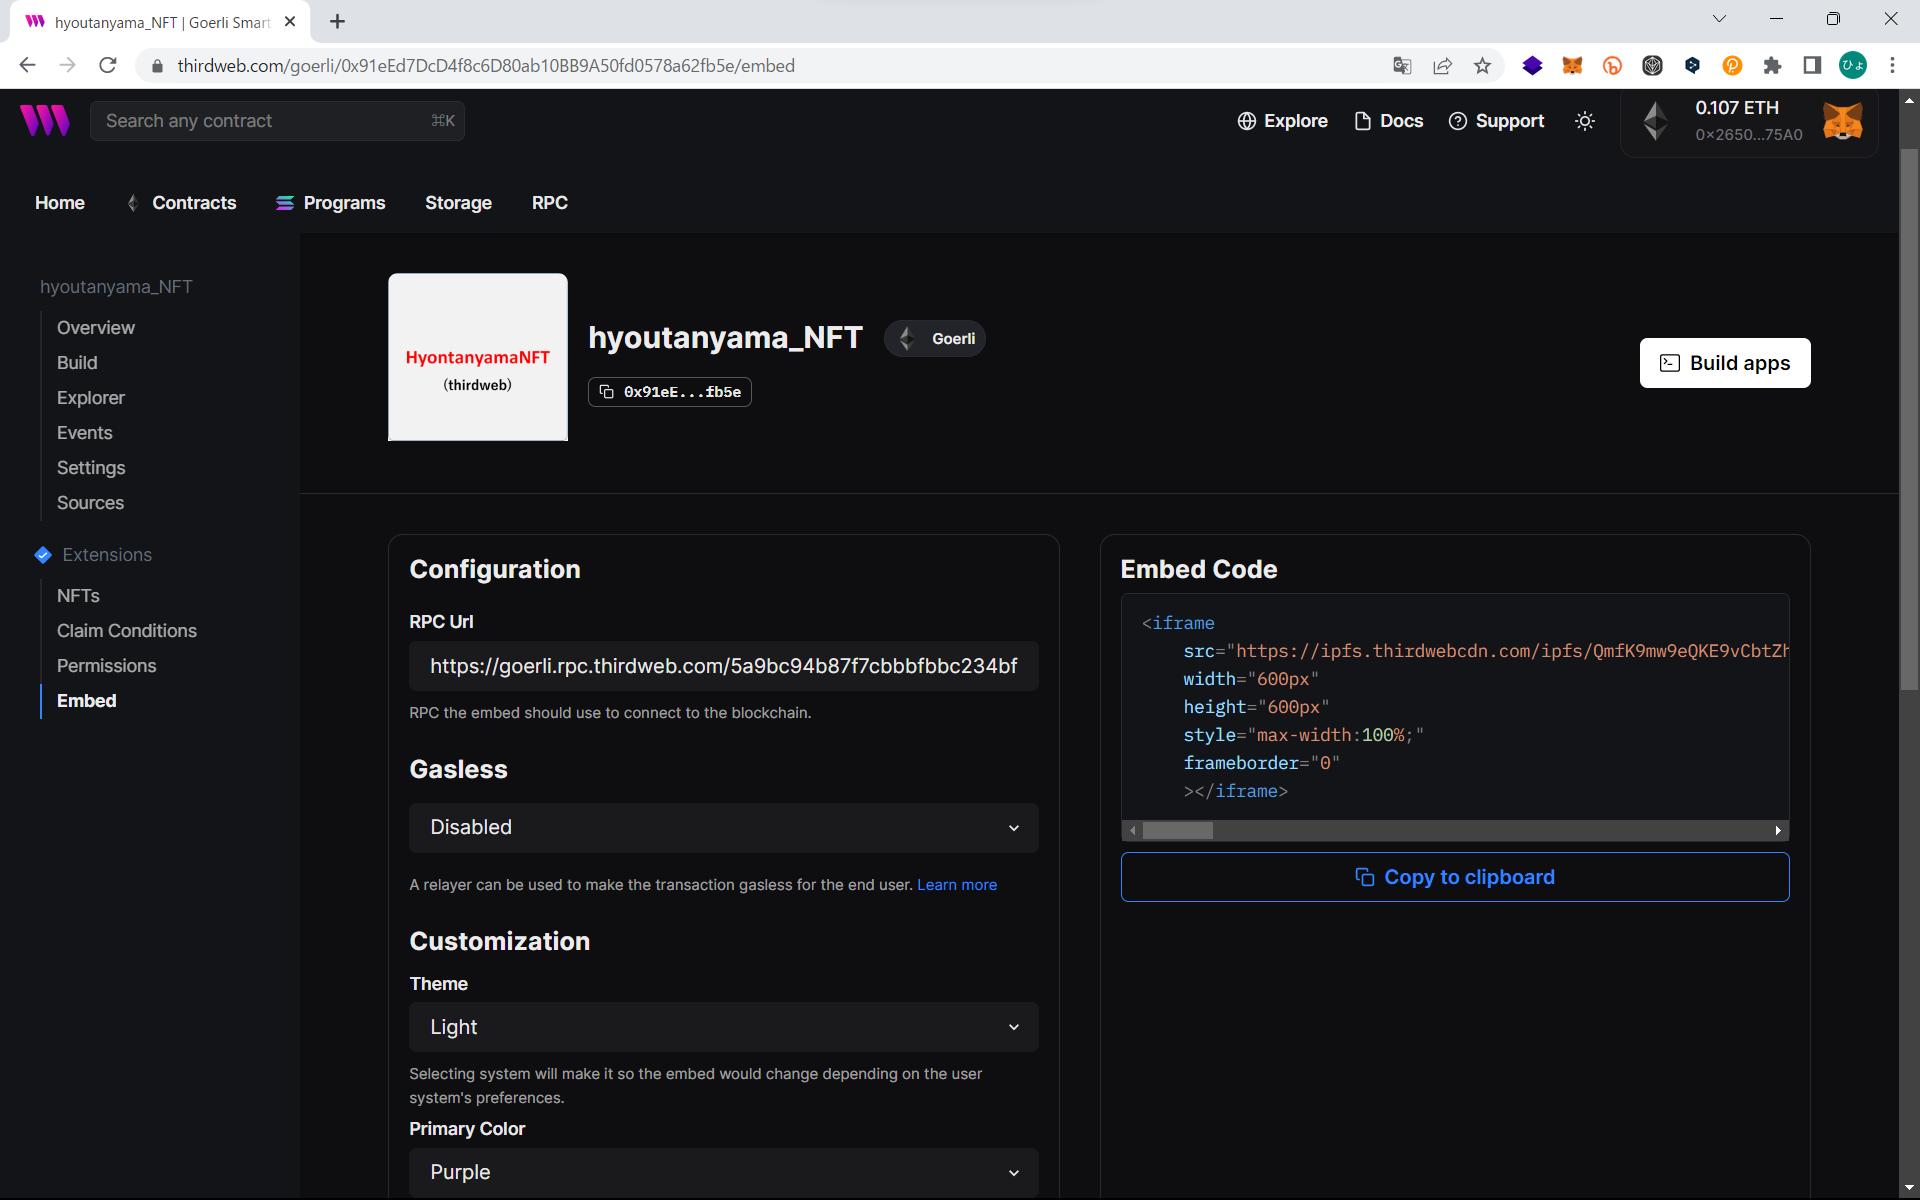Expand the Gasless Disabled dropdown
The image size is (1920, 1200).
coord(723,828)
